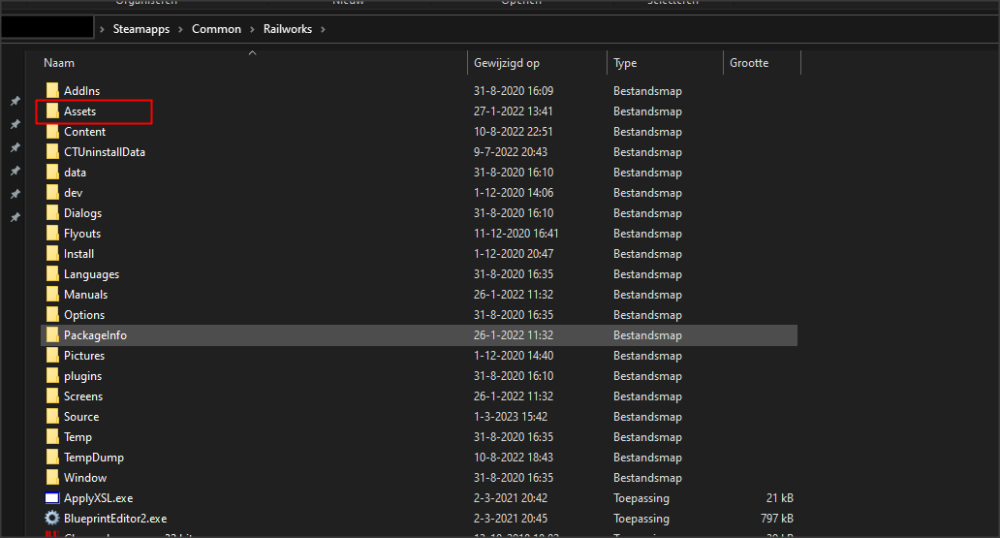1000x538 pixels.
Task: Click the 797 kB size of BlueprintEditor2.exe
Action: (x=777, y=519)
